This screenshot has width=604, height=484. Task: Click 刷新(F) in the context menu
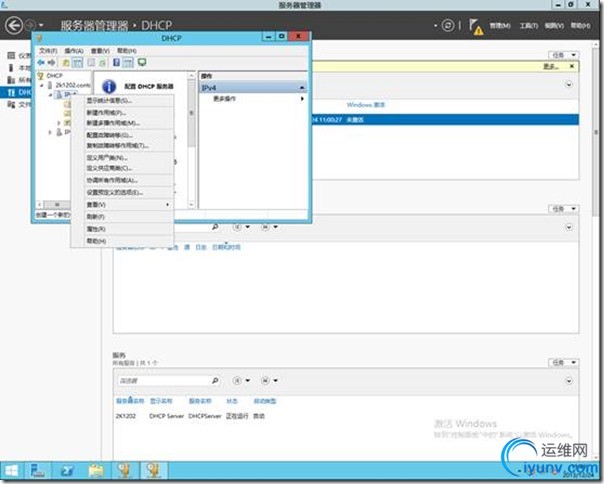click(x=122, y=217)
